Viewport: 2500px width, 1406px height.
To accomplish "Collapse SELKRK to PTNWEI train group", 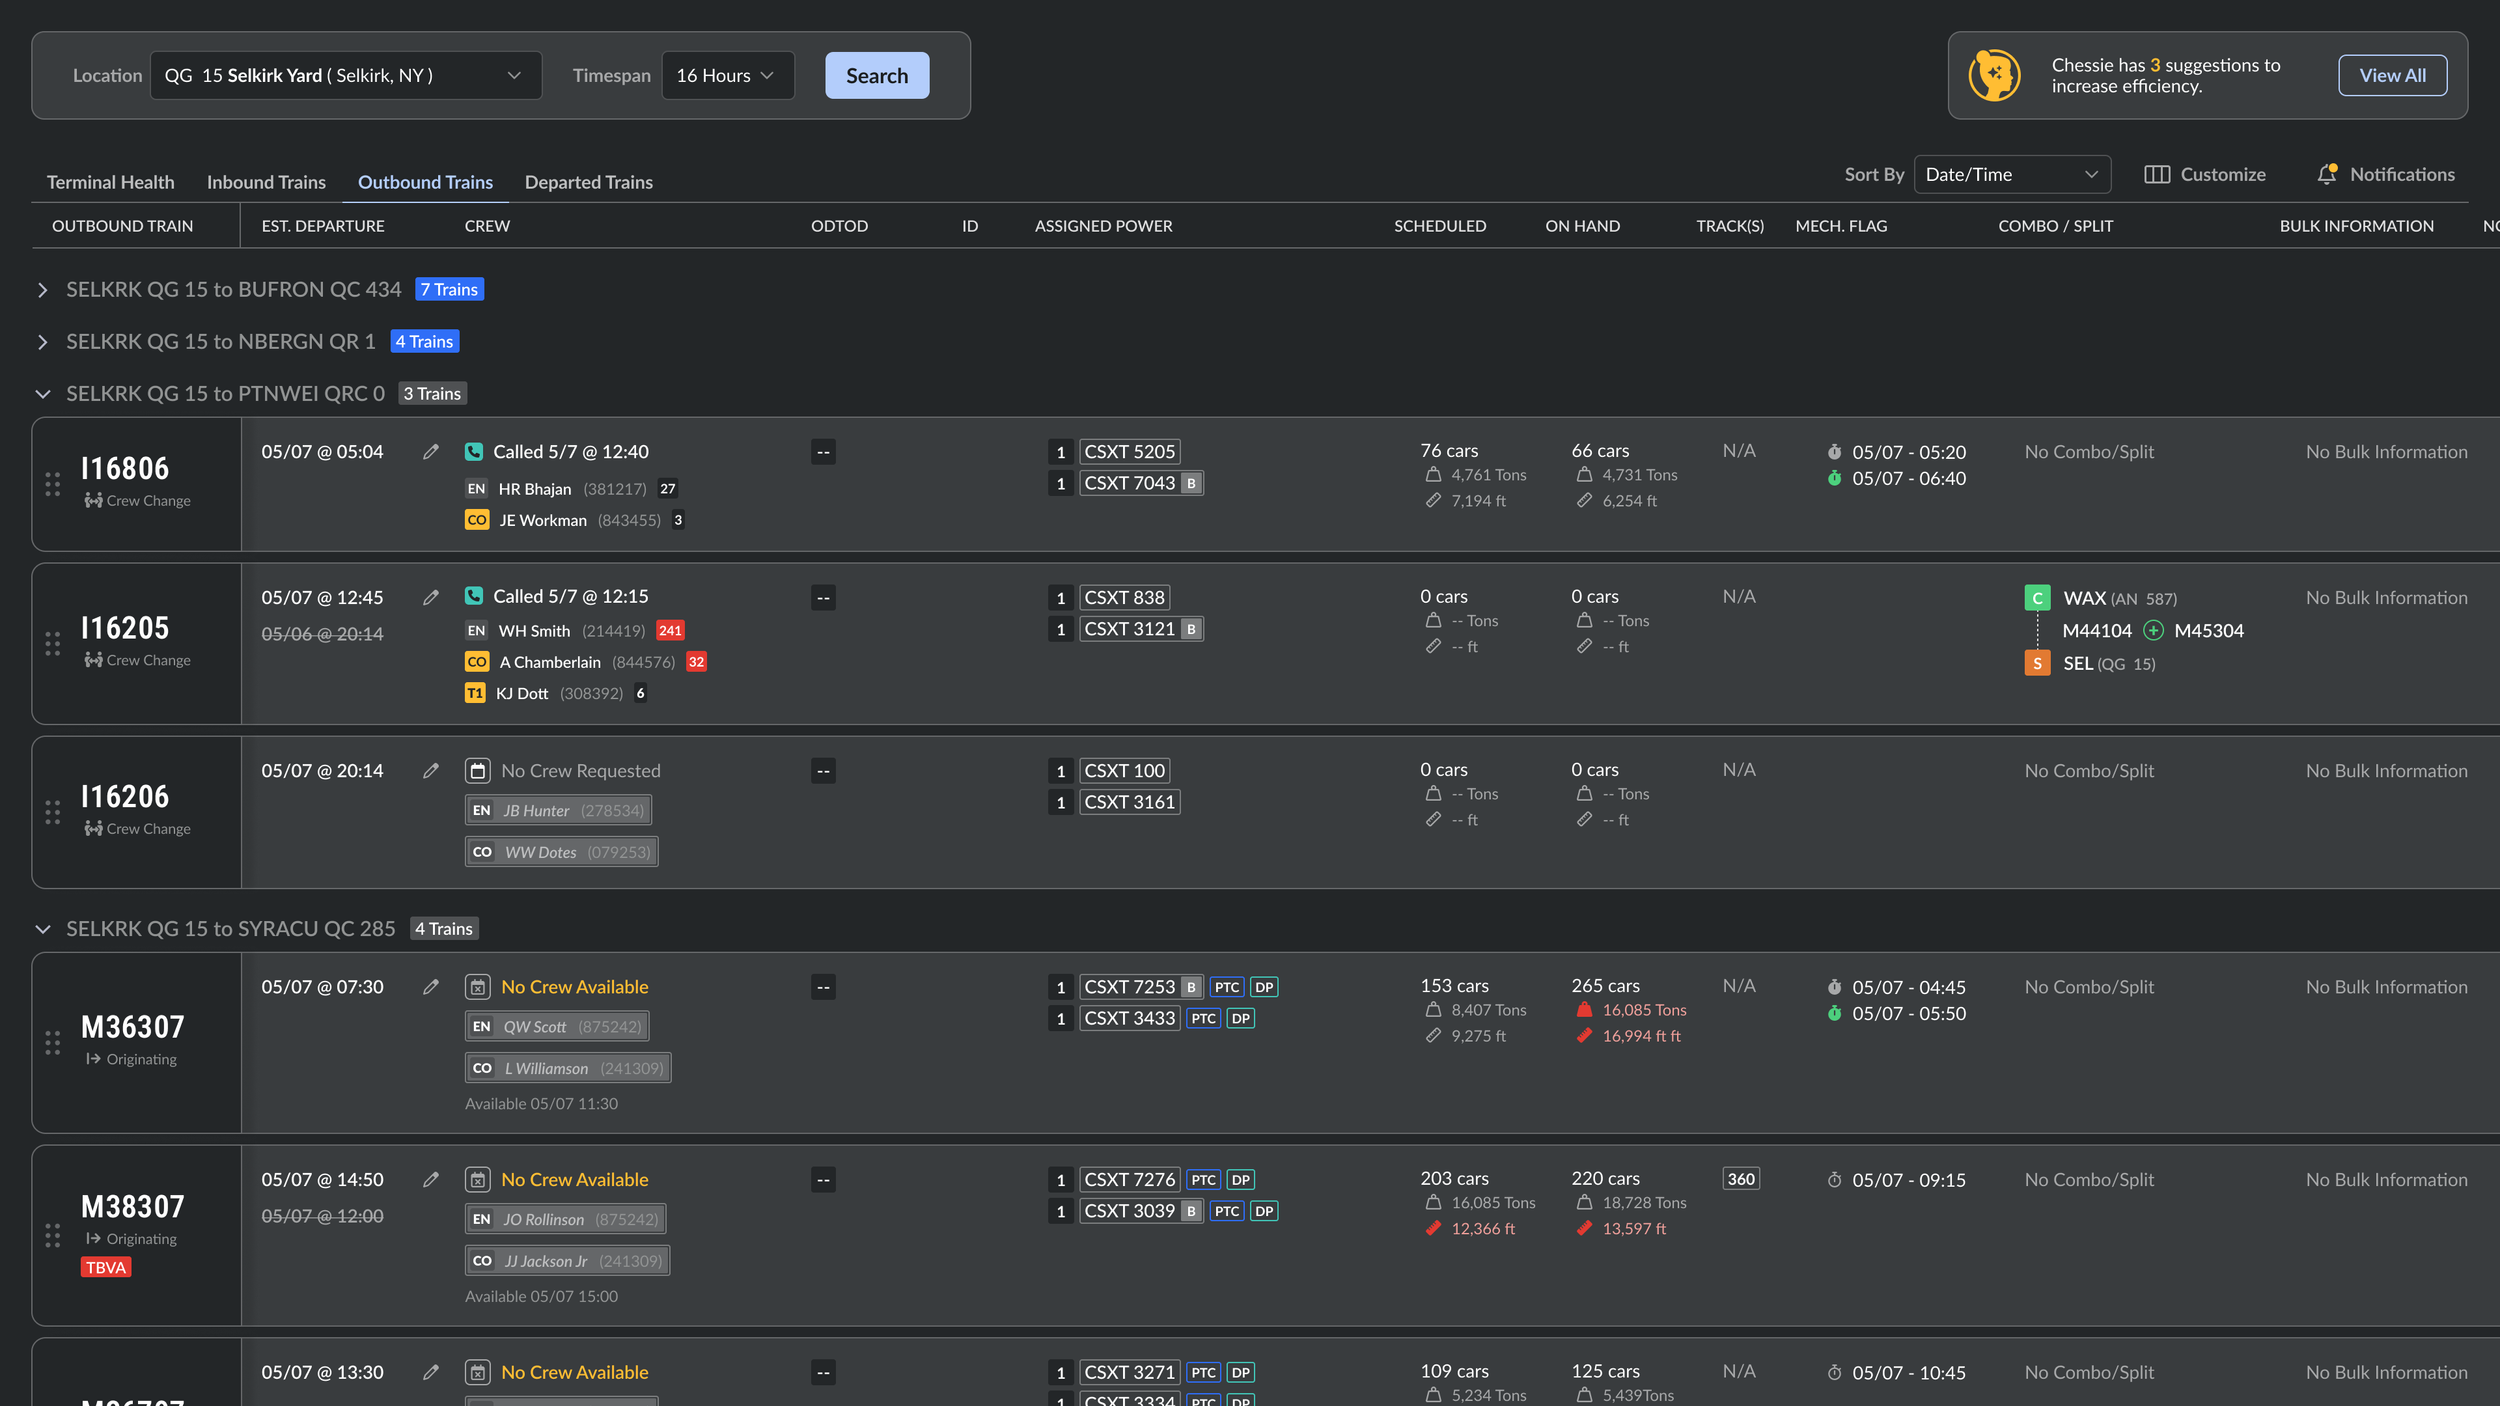I will (43, 394).
